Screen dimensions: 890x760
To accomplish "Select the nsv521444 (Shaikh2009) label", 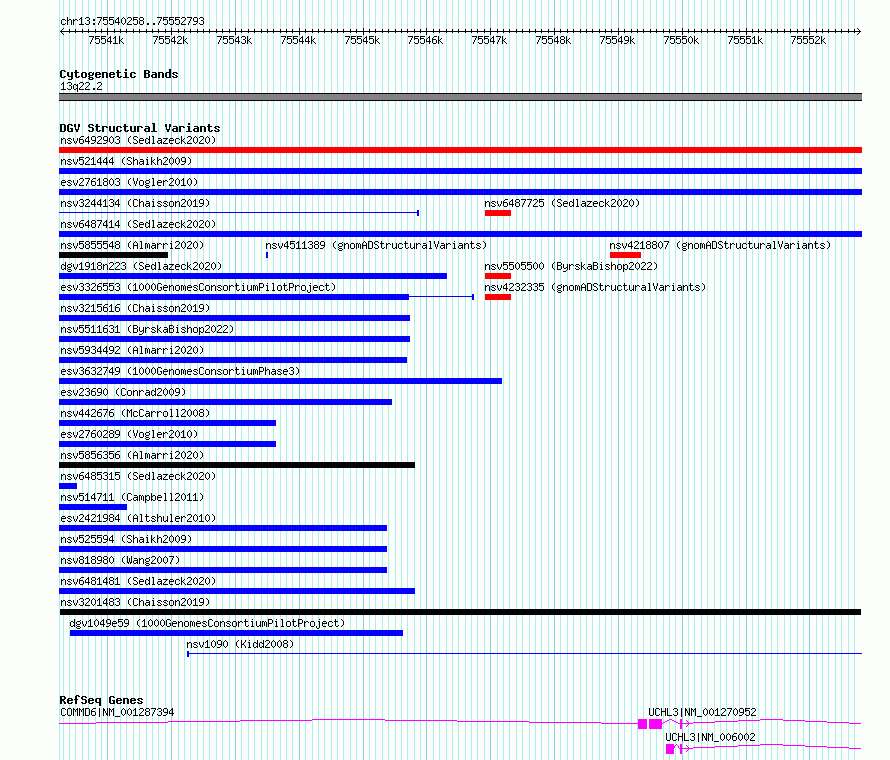I will tap(126, 161).
